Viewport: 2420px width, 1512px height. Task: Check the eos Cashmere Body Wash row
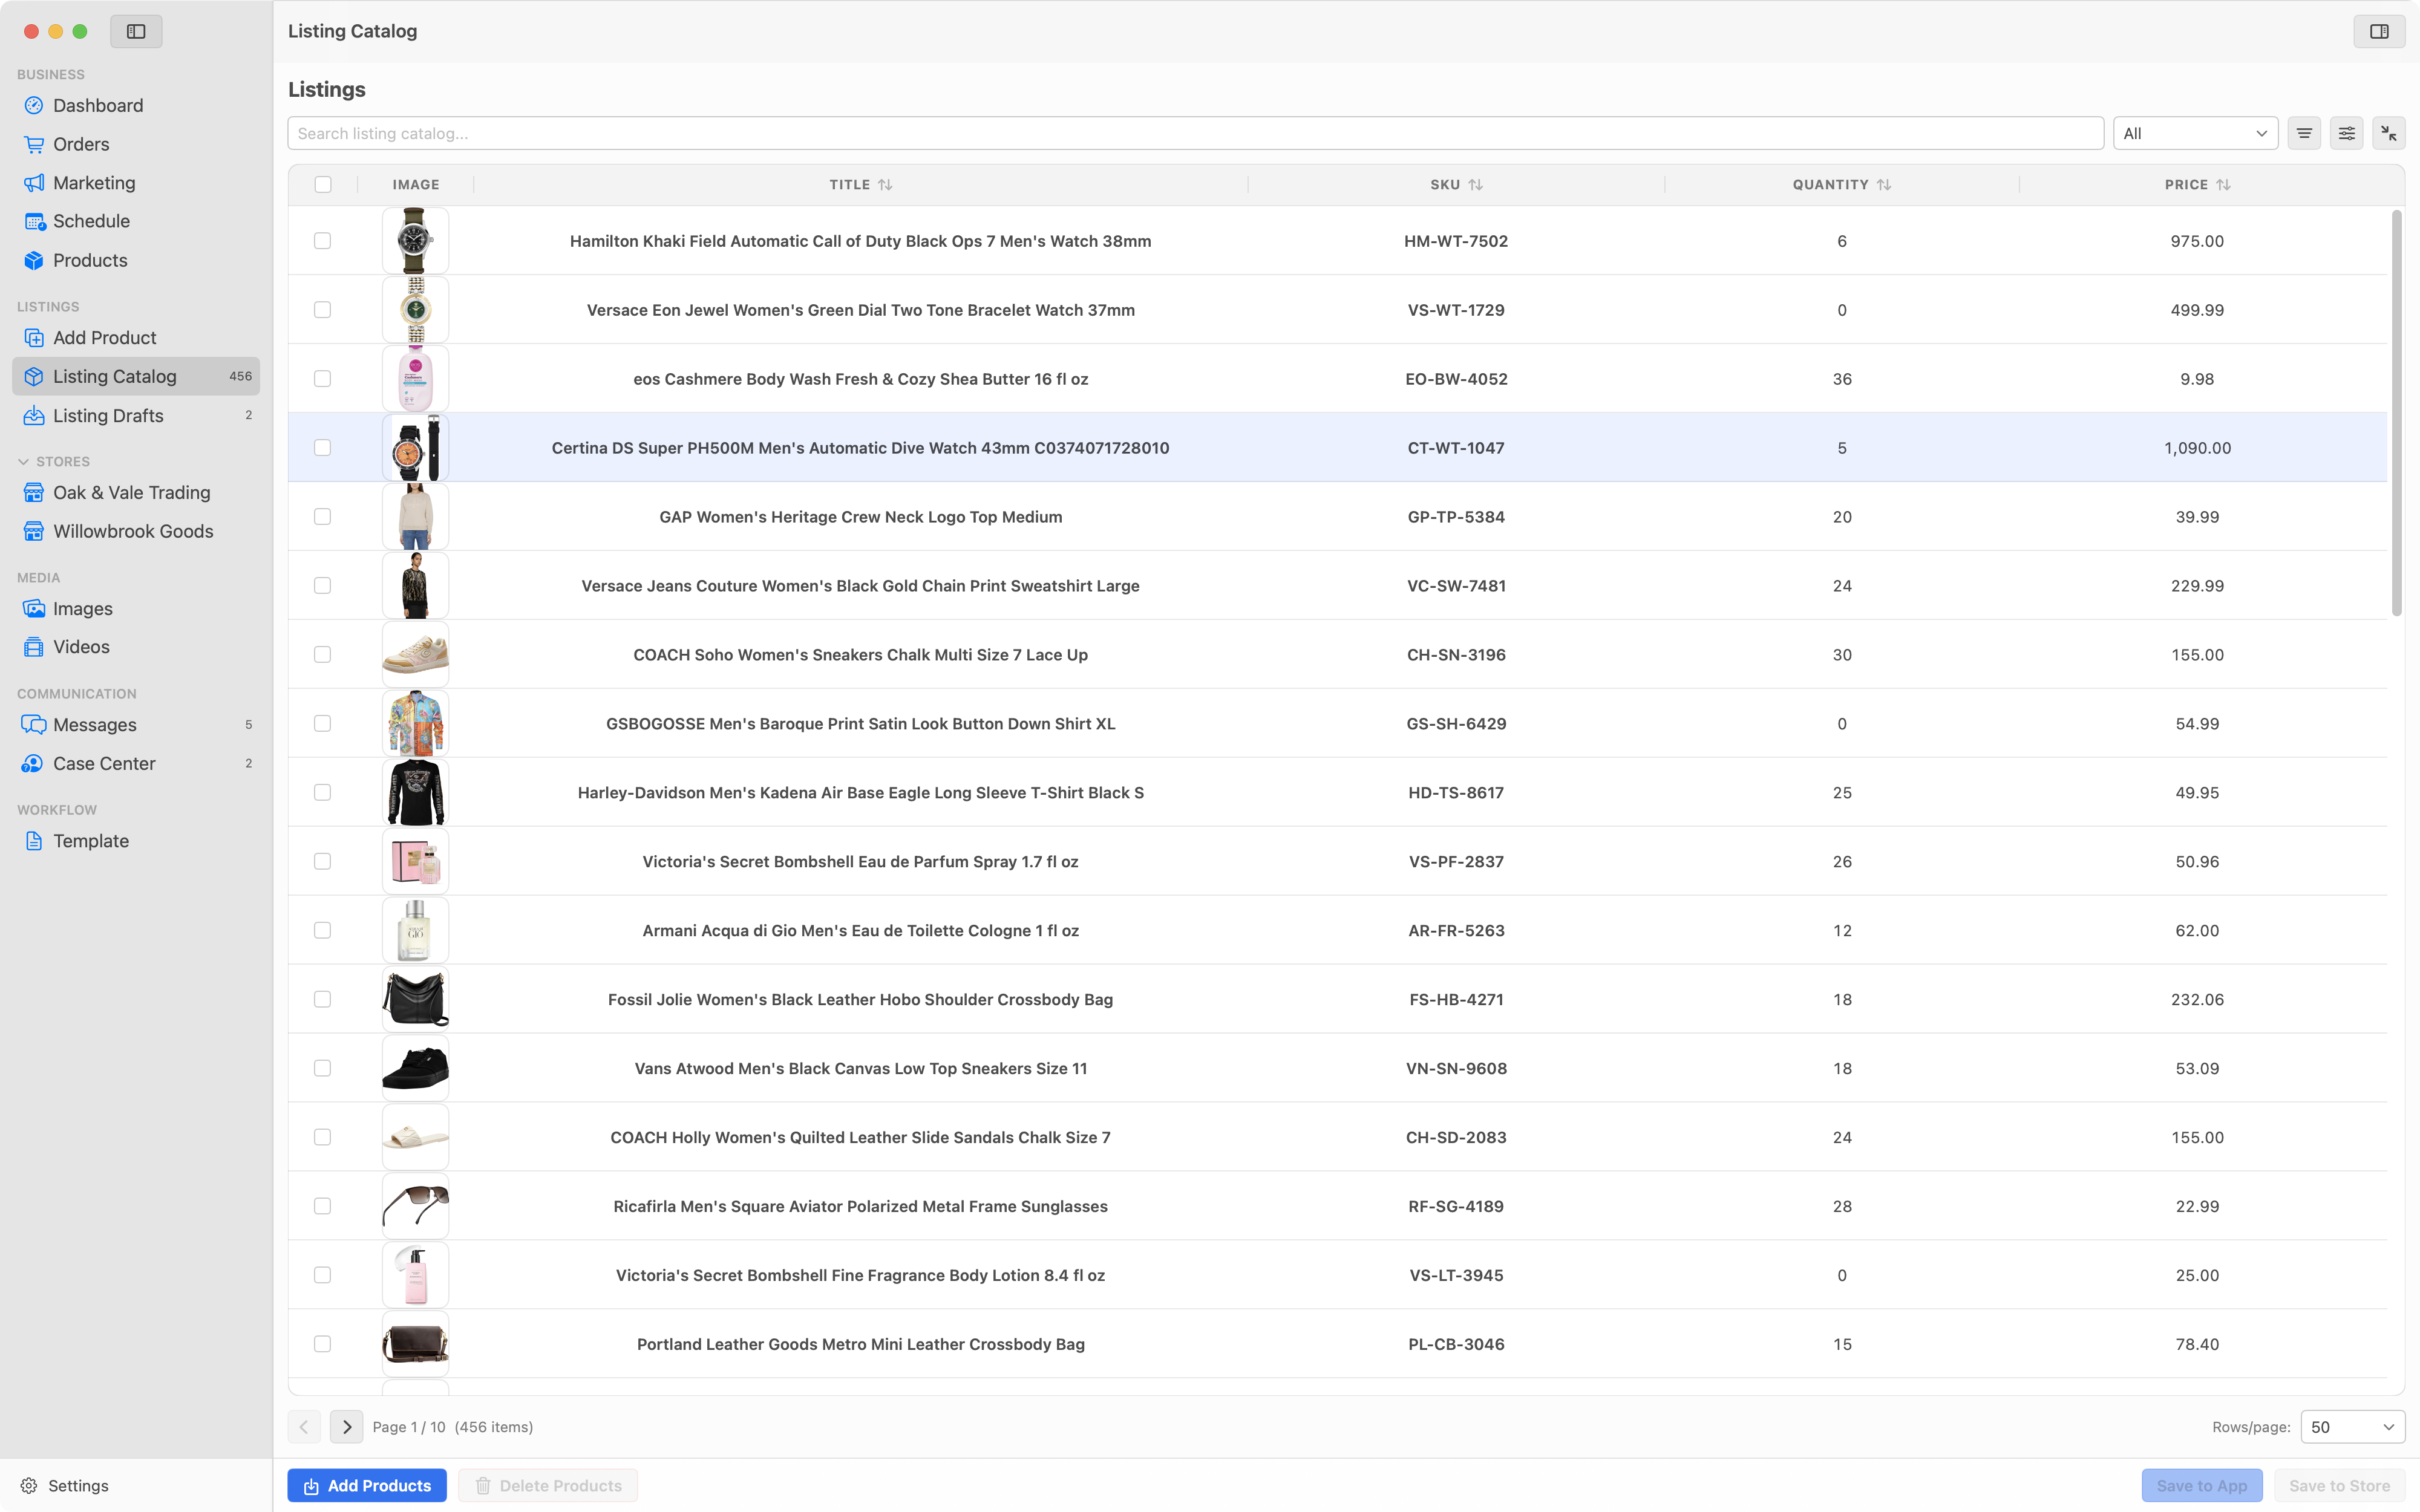click(322, 379)
